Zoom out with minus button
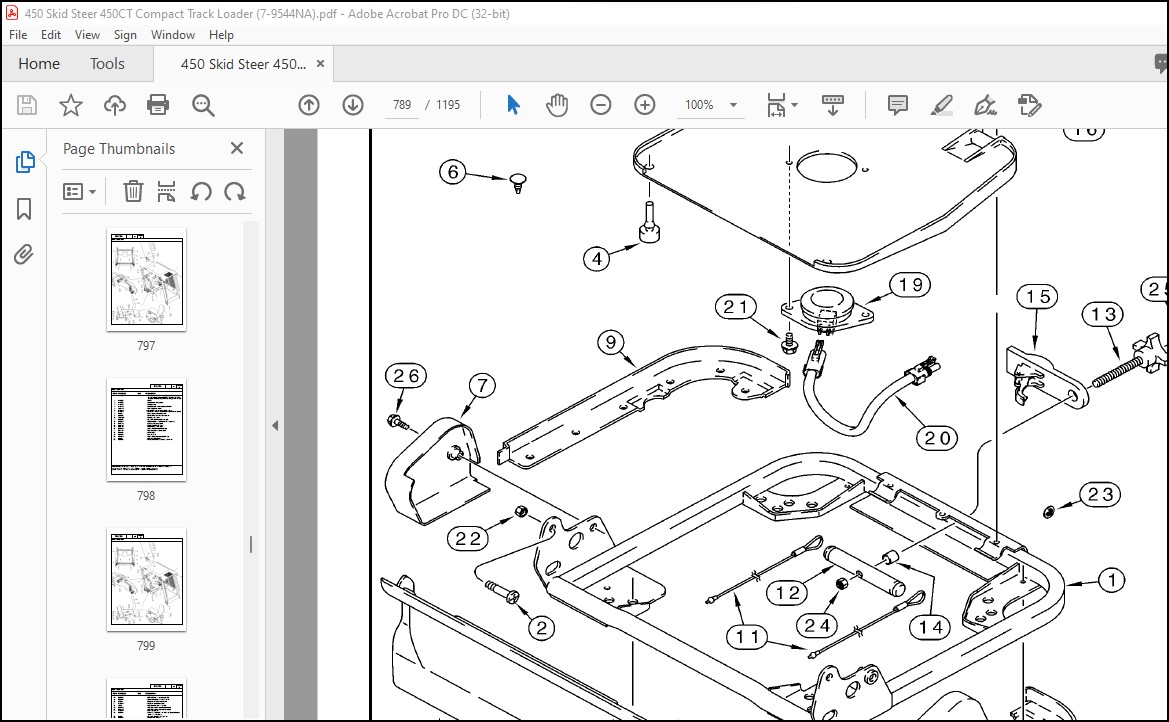 (600, 105)
